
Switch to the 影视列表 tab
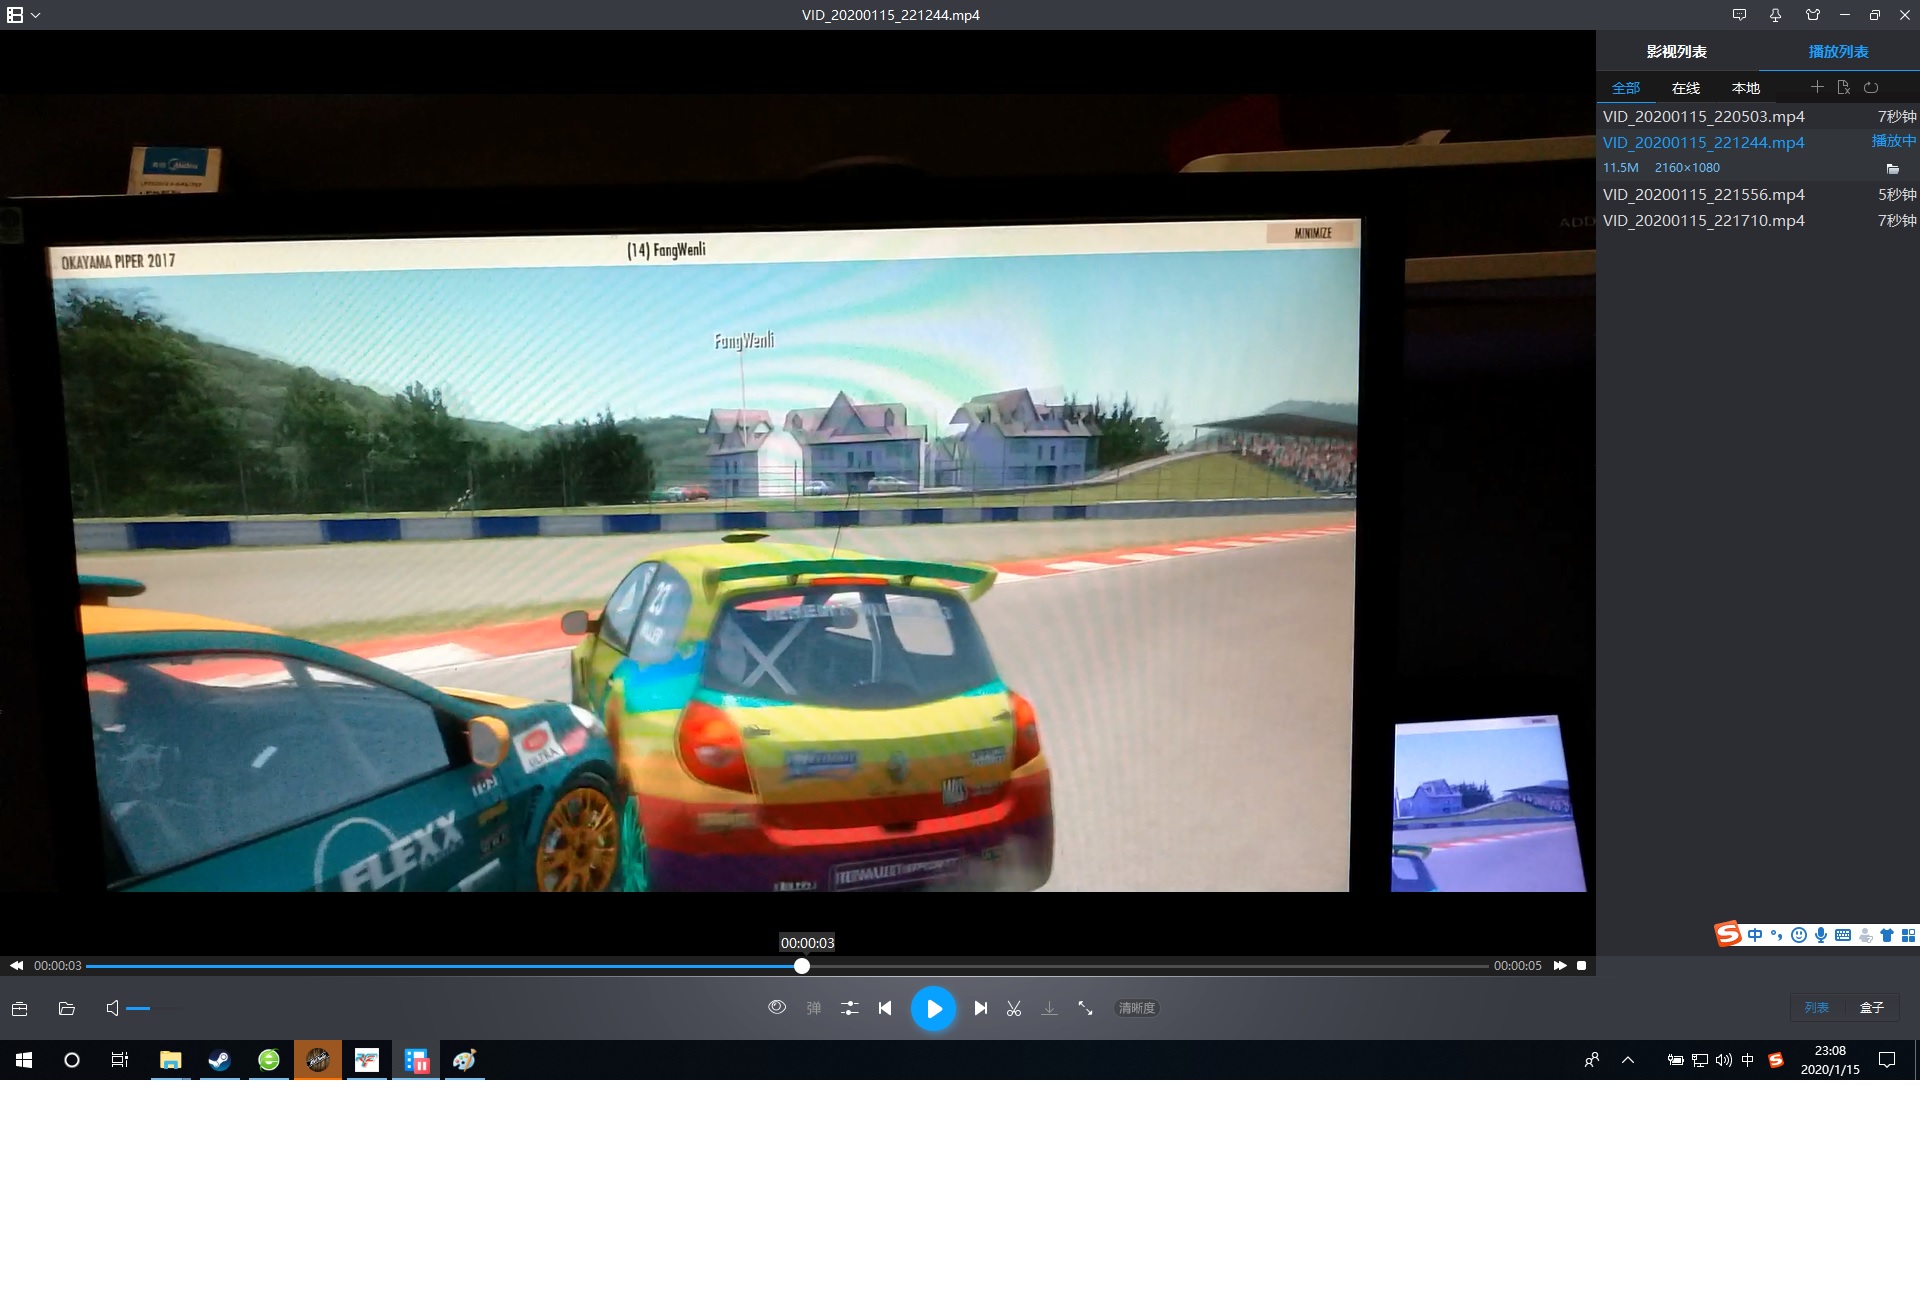1677,52
